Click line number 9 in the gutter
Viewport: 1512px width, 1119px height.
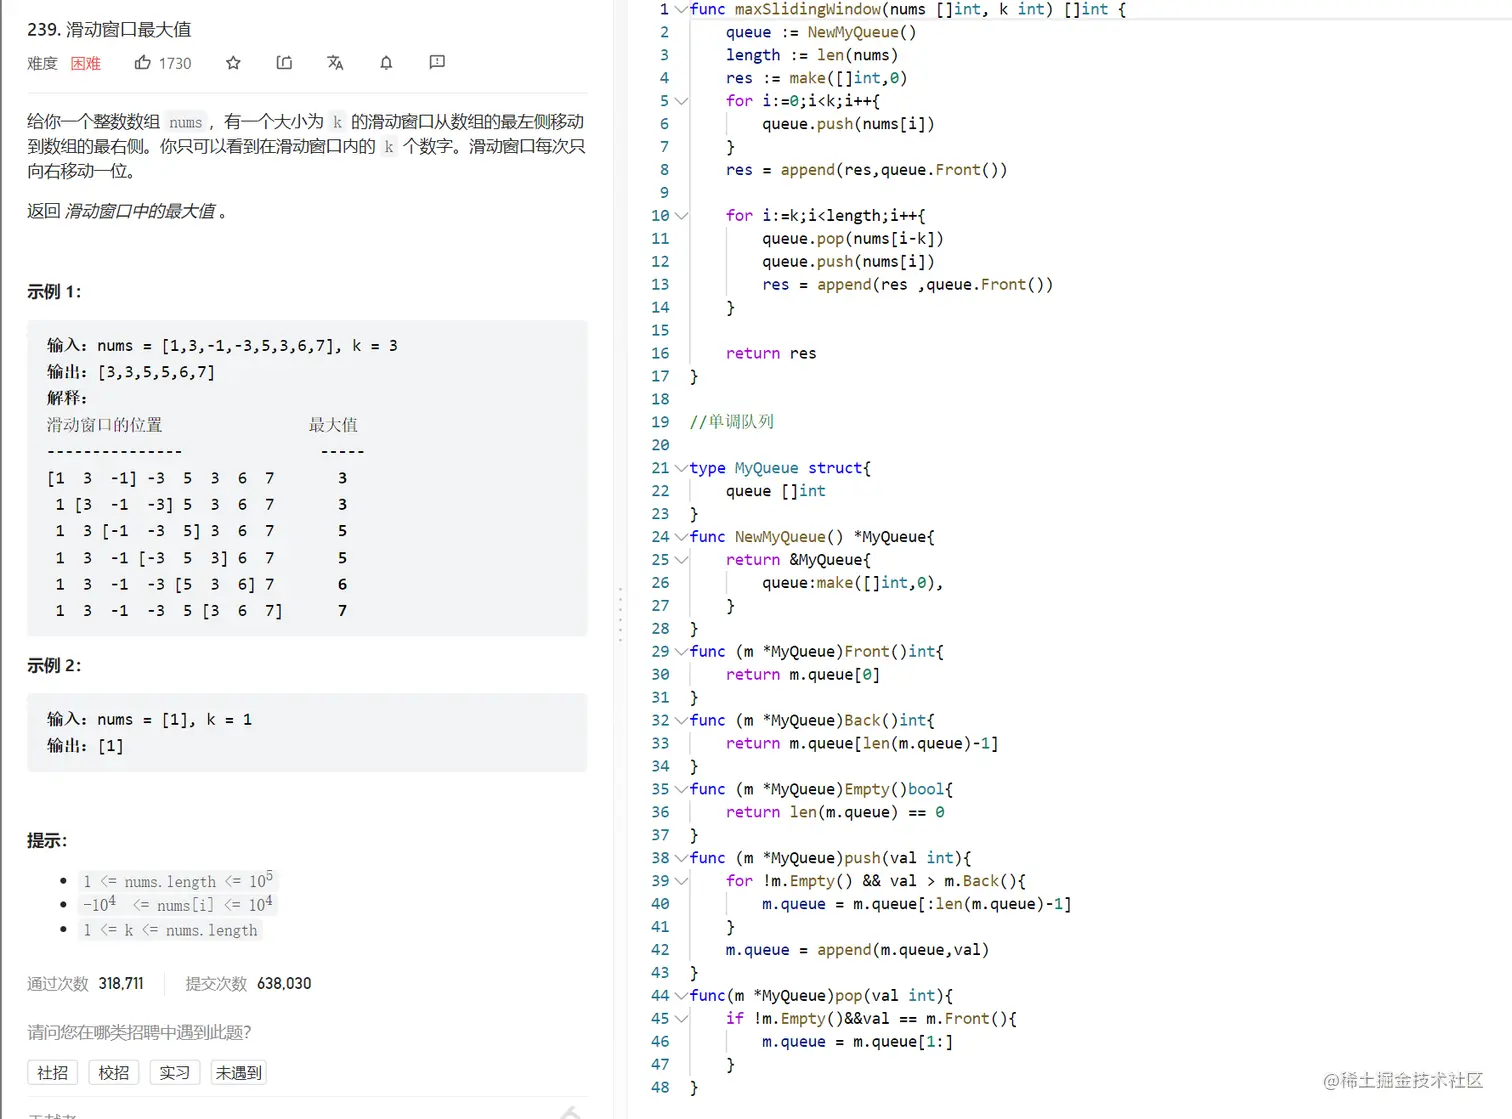(x=664, y=193)
